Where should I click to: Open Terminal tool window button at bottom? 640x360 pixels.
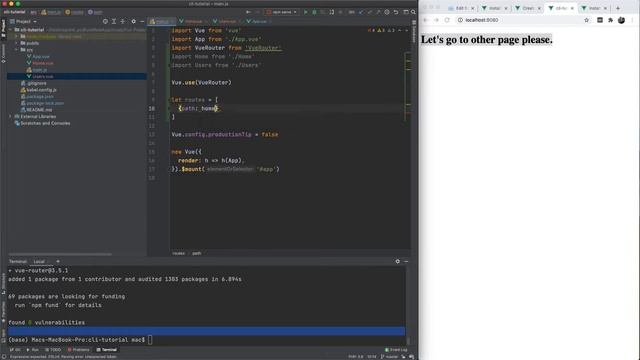(x=107, y=350)
